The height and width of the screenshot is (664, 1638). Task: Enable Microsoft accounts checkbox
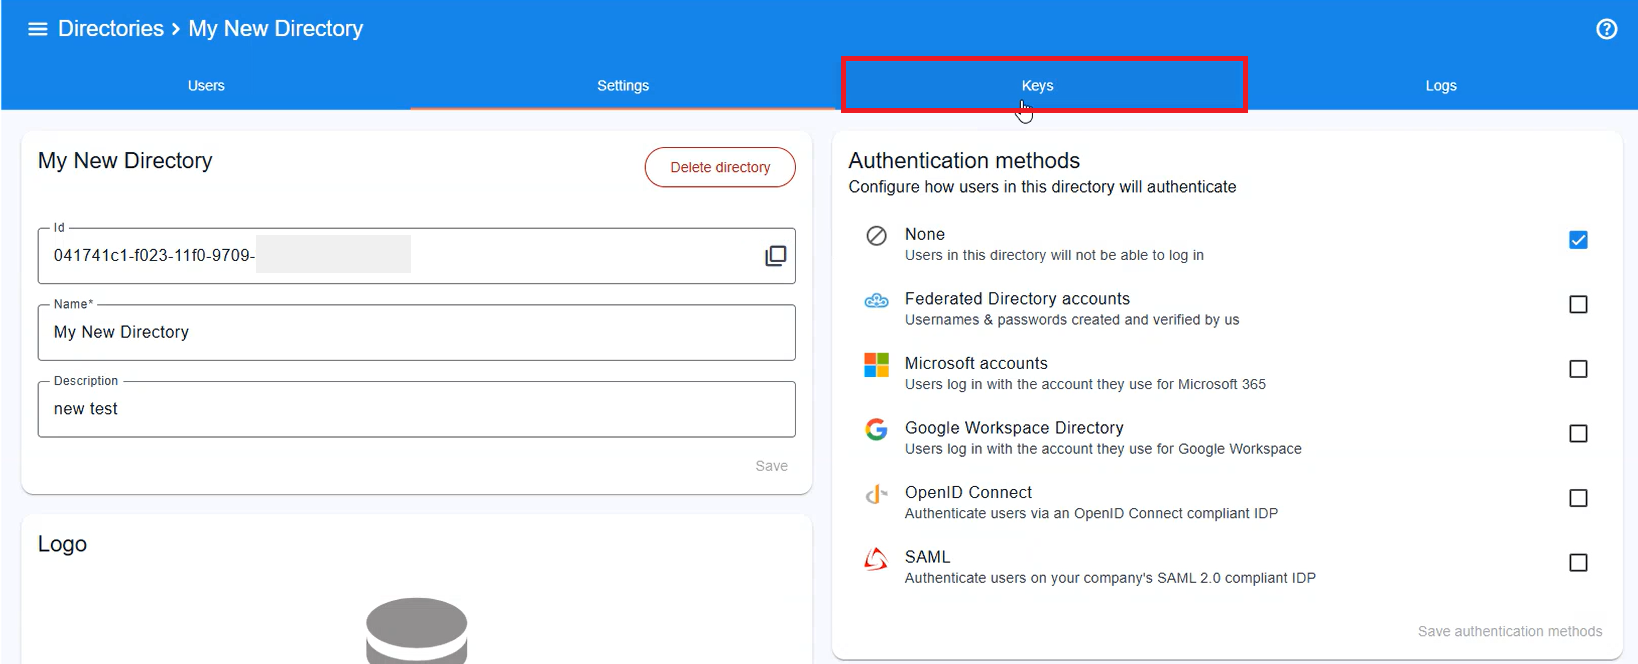point(1578,369)
